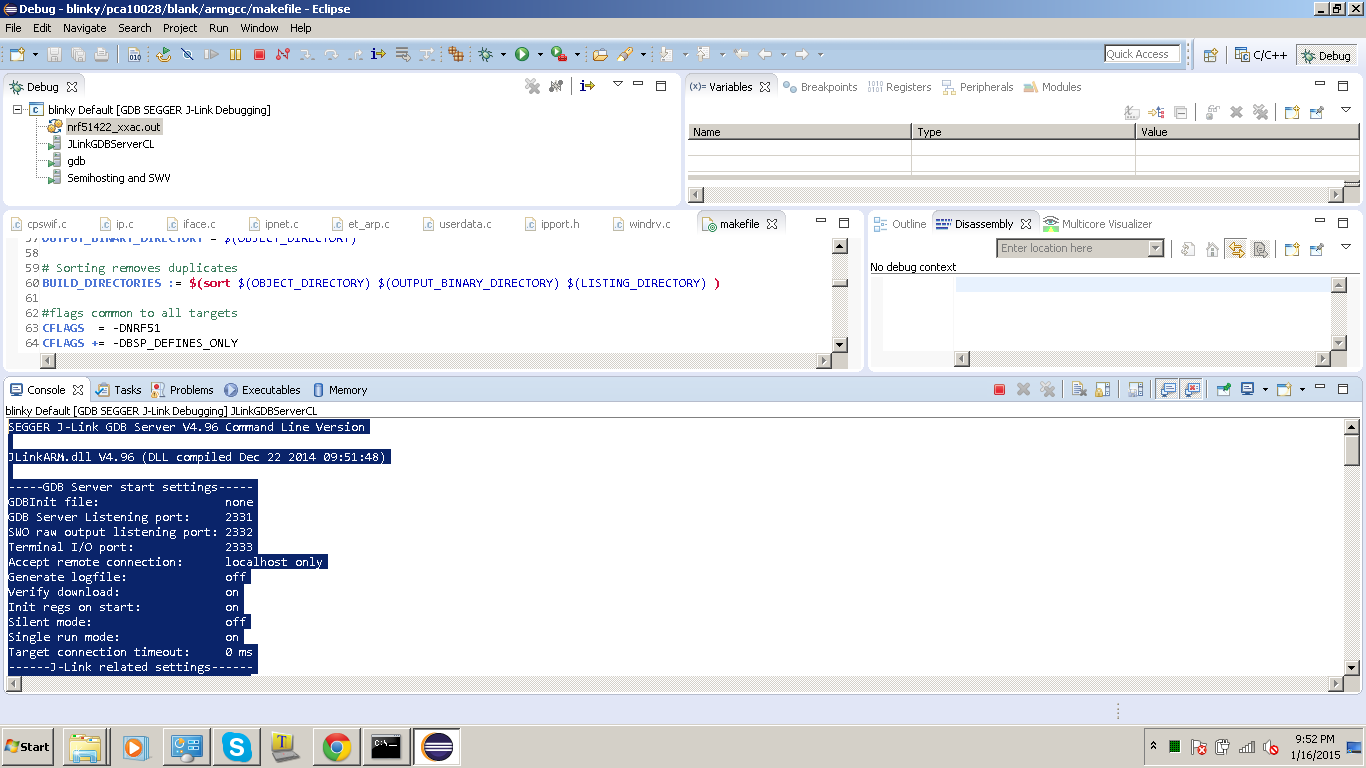Select JLinkGDBServerCL in Debug tree
The image size is (1366, 768).
click(110, 144)
